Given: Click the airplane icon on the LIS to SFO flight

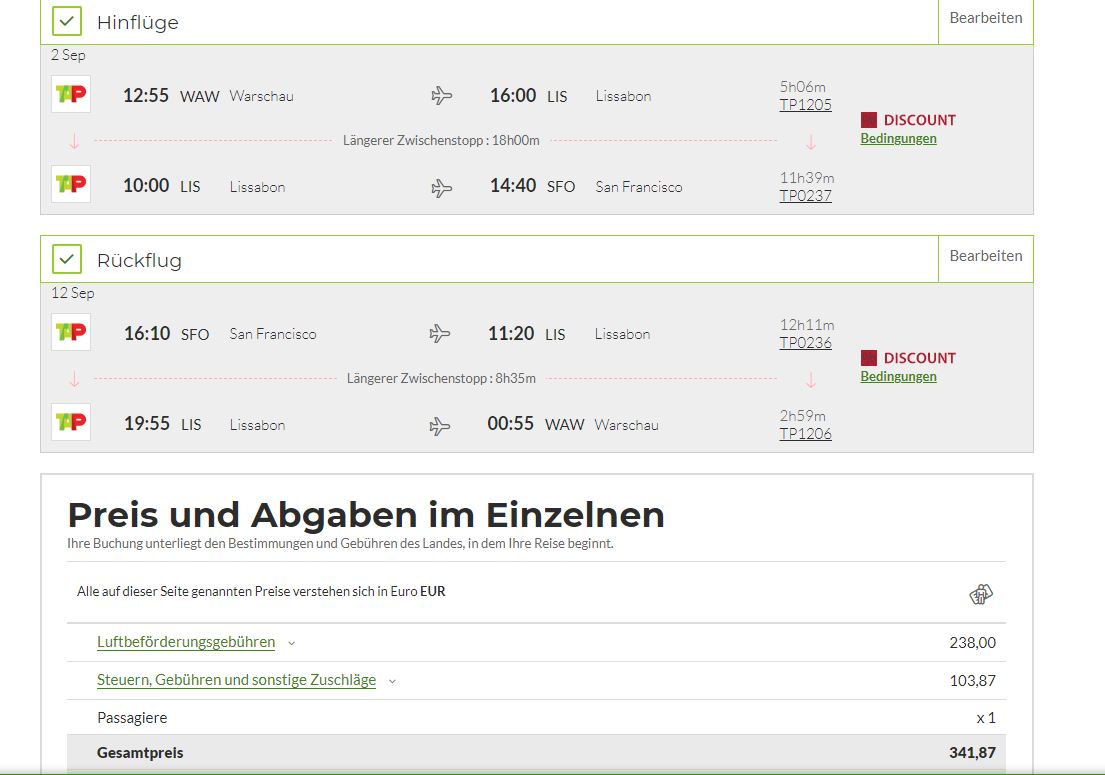Looking at the screenshot, I should point(441,188).
